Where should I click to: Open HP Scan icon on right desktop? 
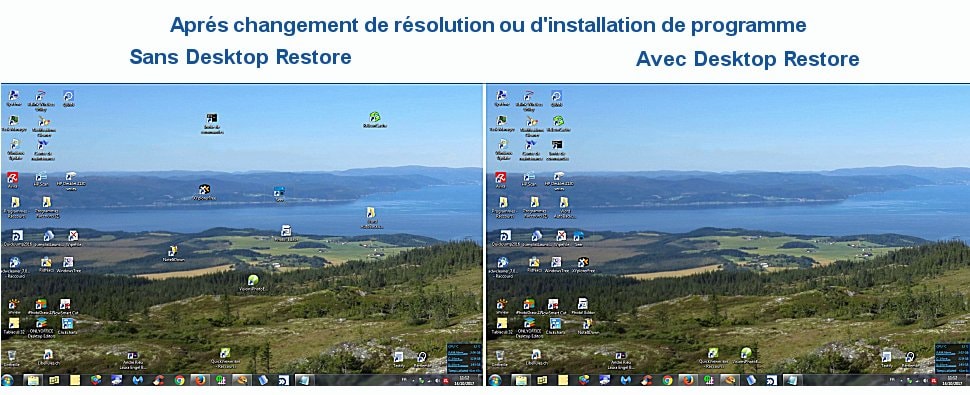[530, 179]
